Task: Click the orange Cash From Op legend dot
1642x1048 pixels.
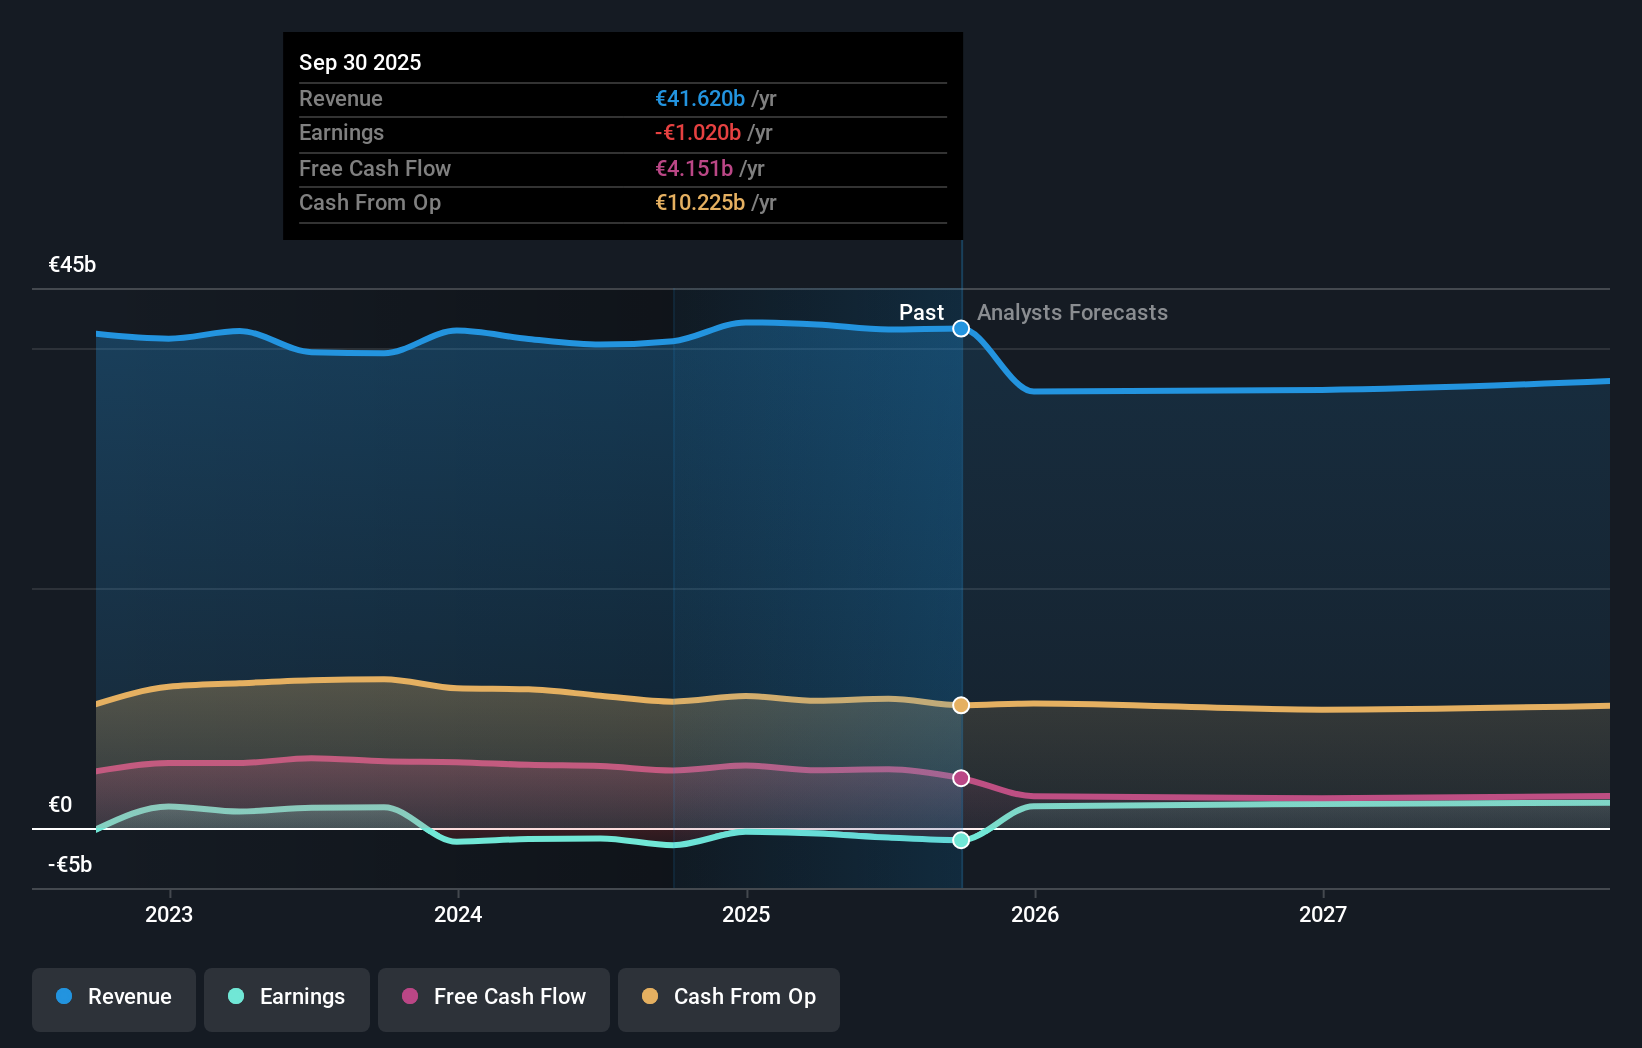Action: click(x=650, y=996)
